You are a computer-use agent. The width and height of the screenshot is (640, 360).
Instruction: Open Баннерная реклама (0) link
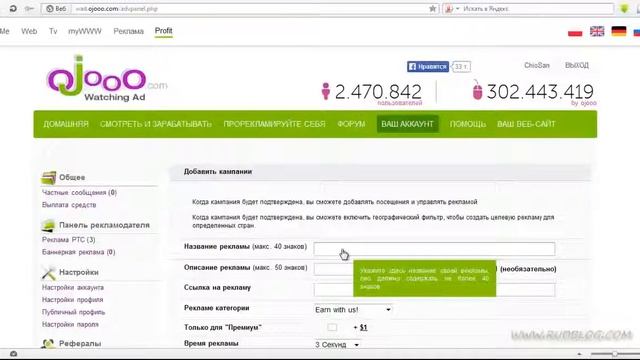coord(78,252)
